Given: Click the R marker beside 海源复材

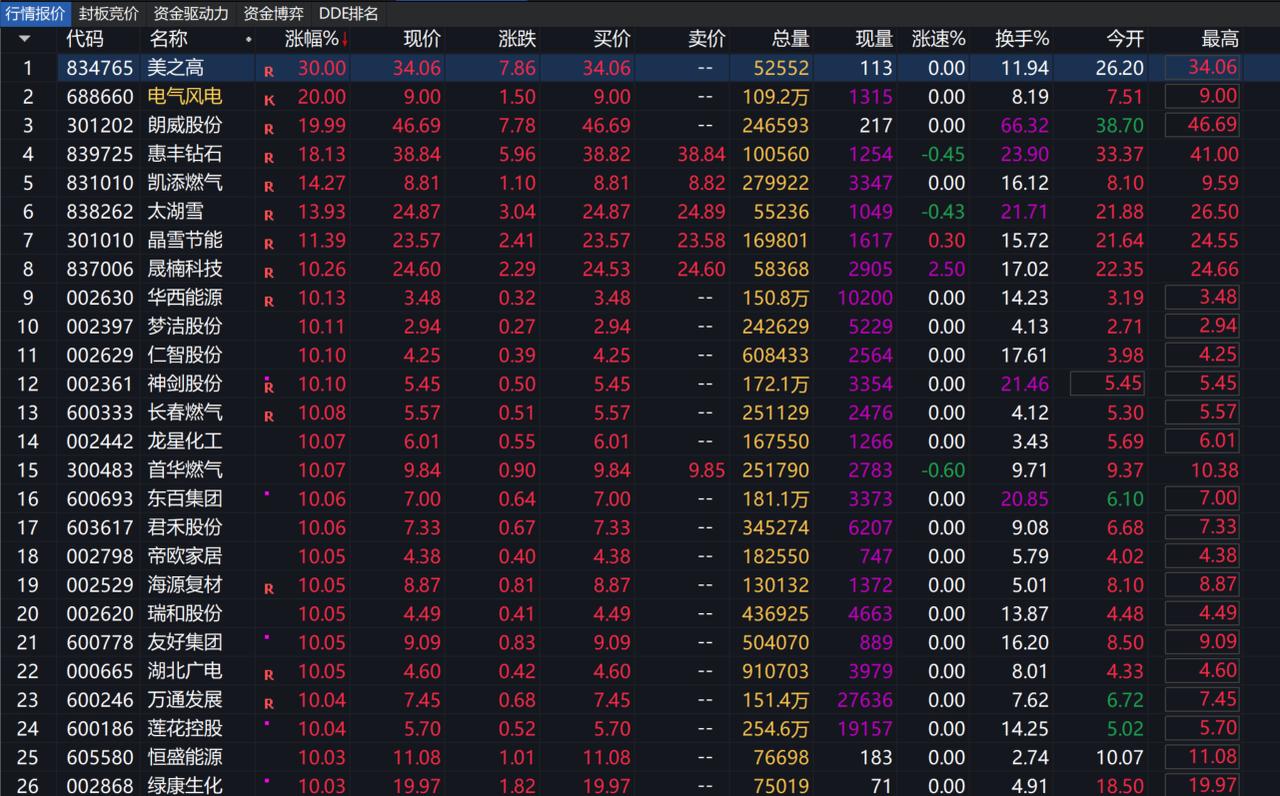Looking at the screenshot, I should tap(268, 589).
